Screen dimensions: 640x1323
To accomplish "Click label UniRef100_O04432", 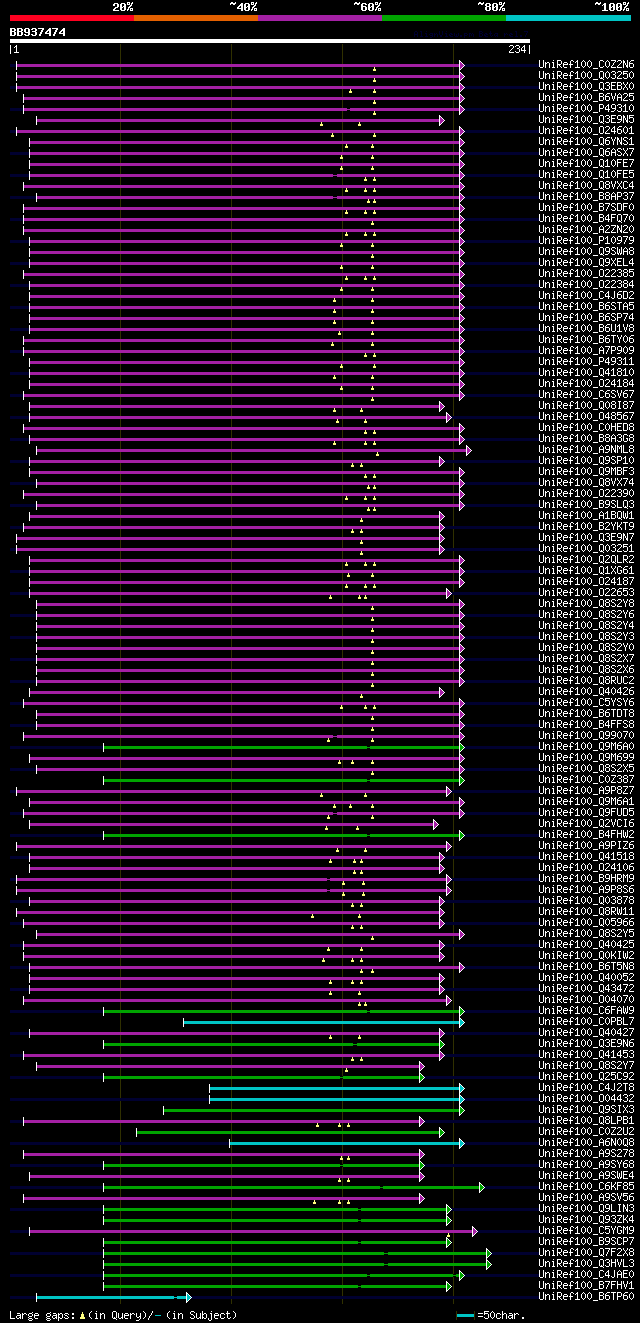I will 586,1098.
